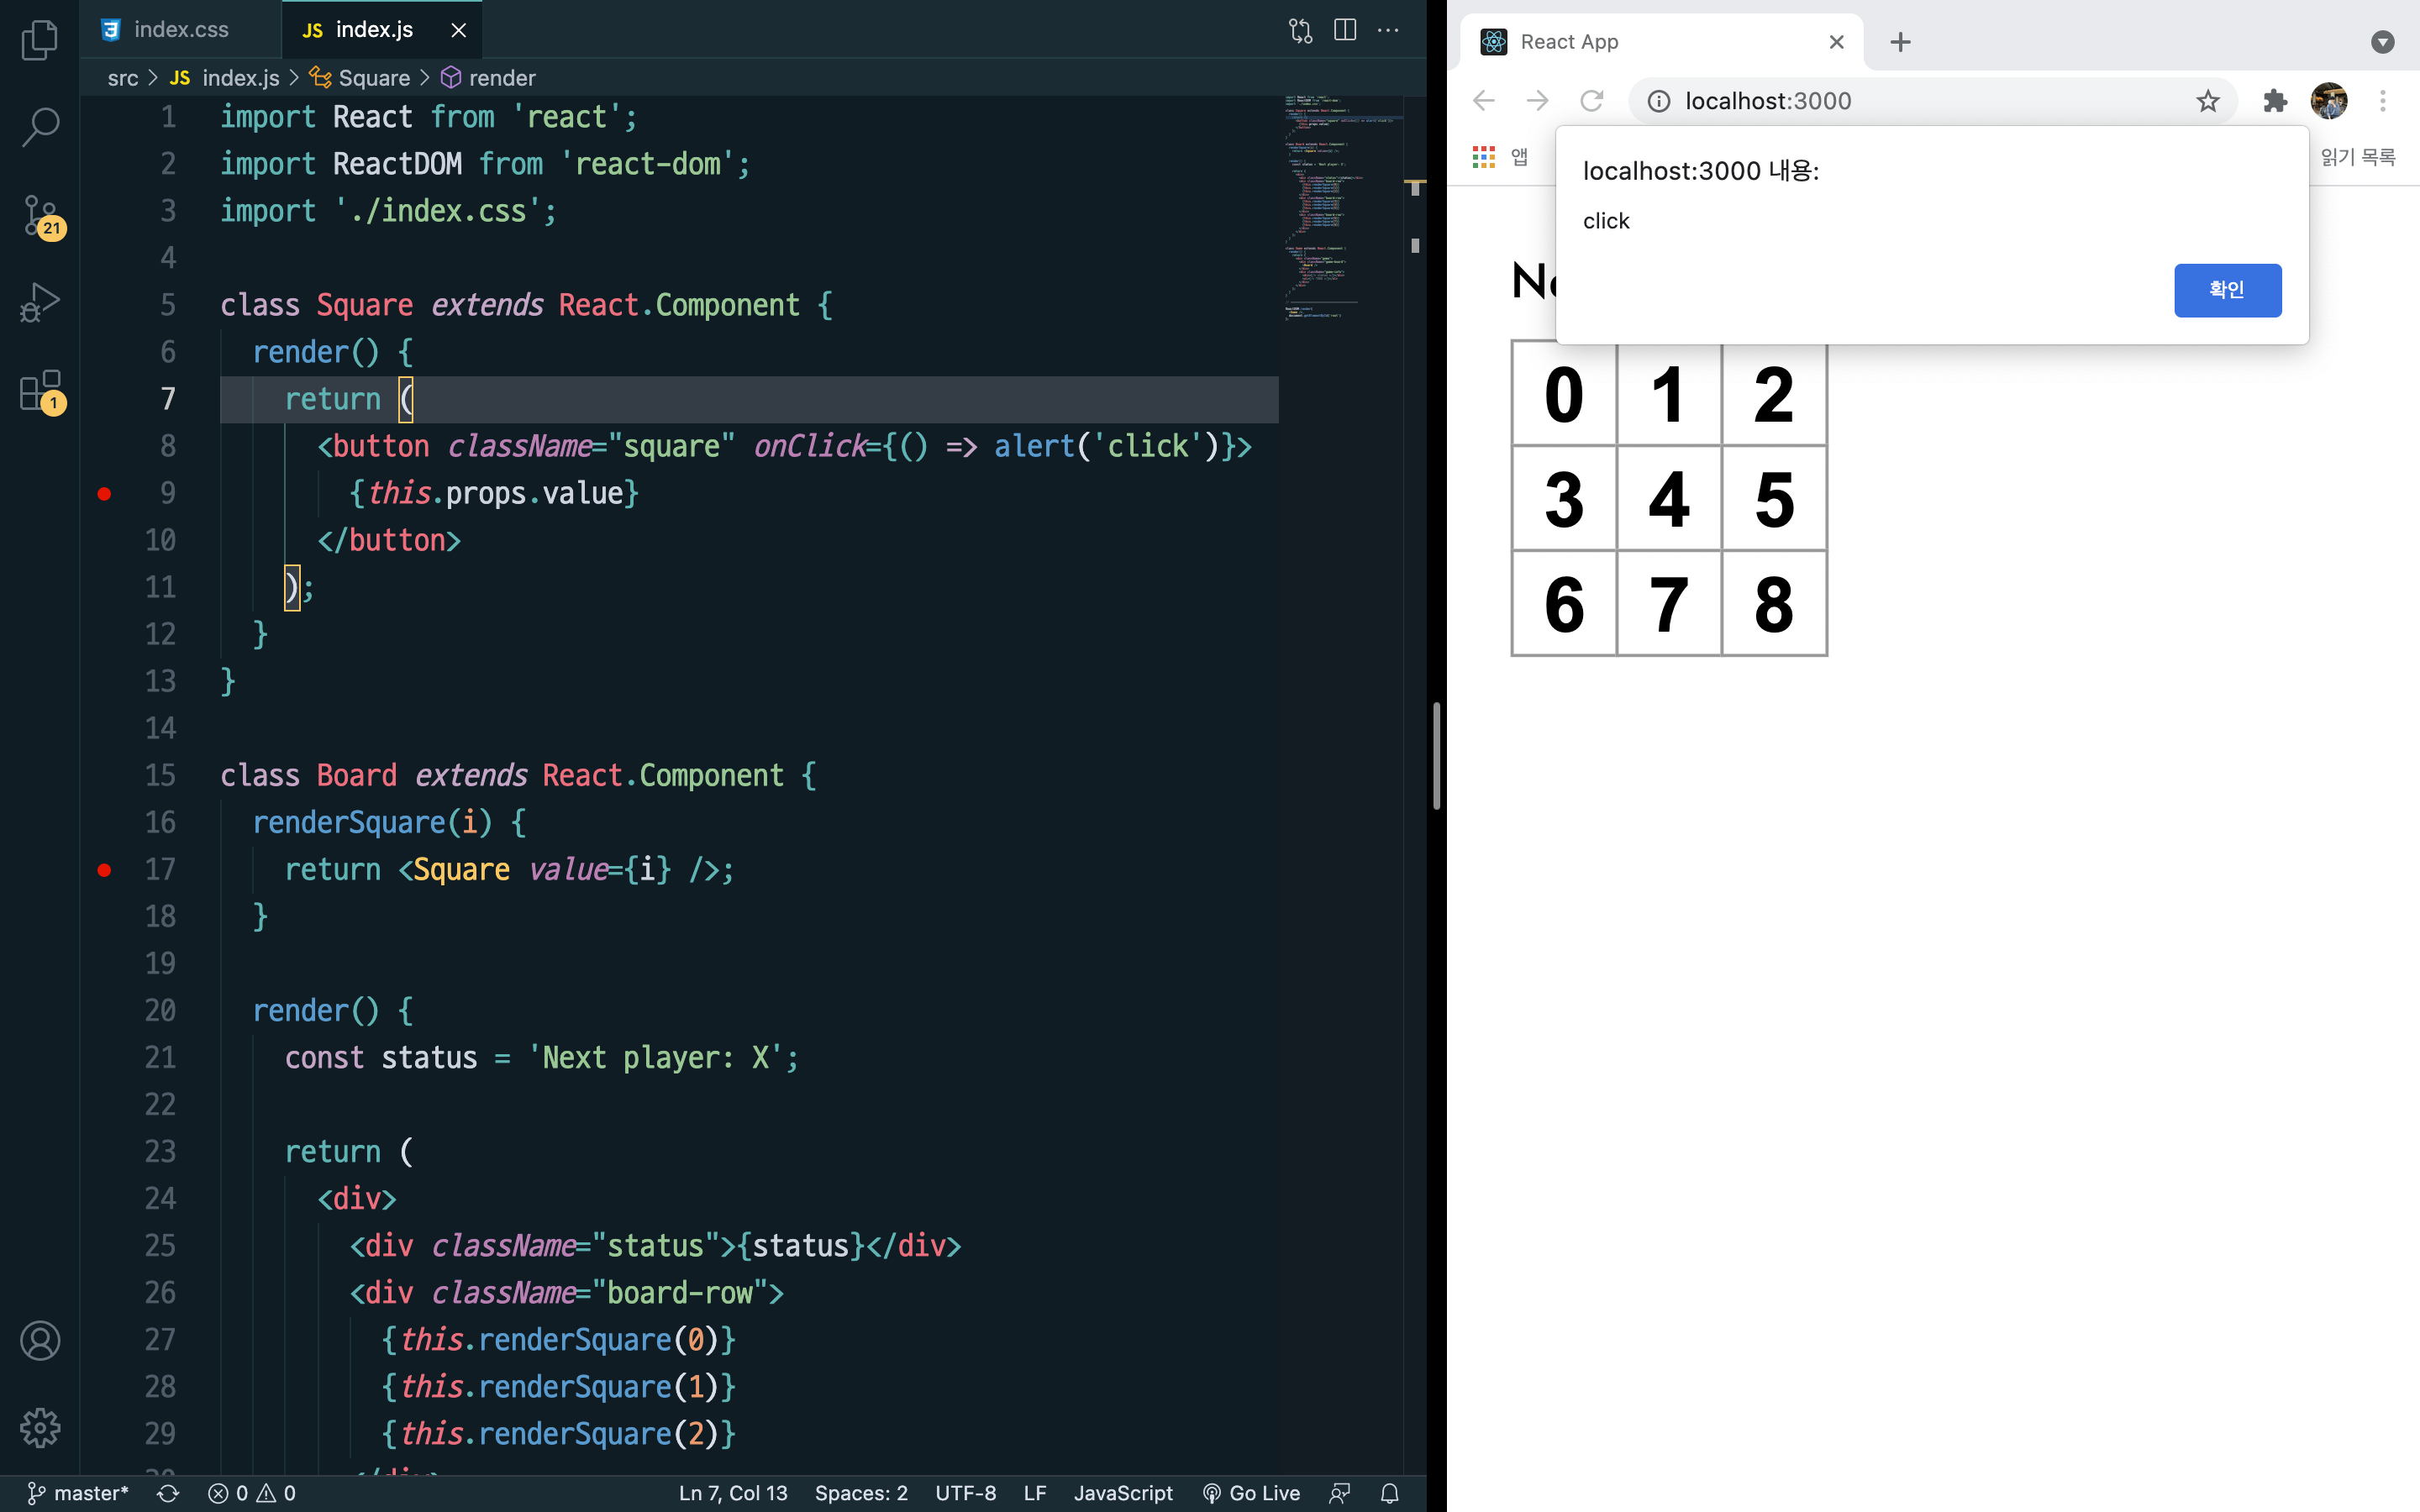This screenshot has height=1512, width=2420.
Task: Open the Run and Debug view
Action: [x=40, y=302]
